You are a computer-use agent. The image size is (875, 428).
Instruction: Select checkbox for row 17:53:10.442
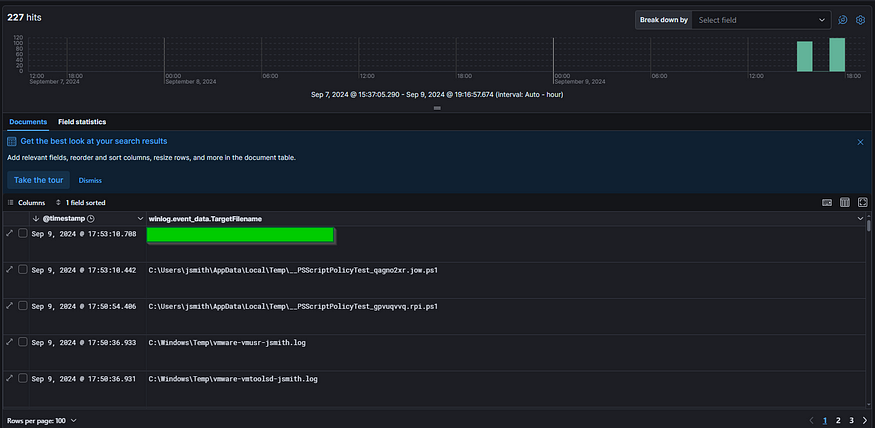22,269
